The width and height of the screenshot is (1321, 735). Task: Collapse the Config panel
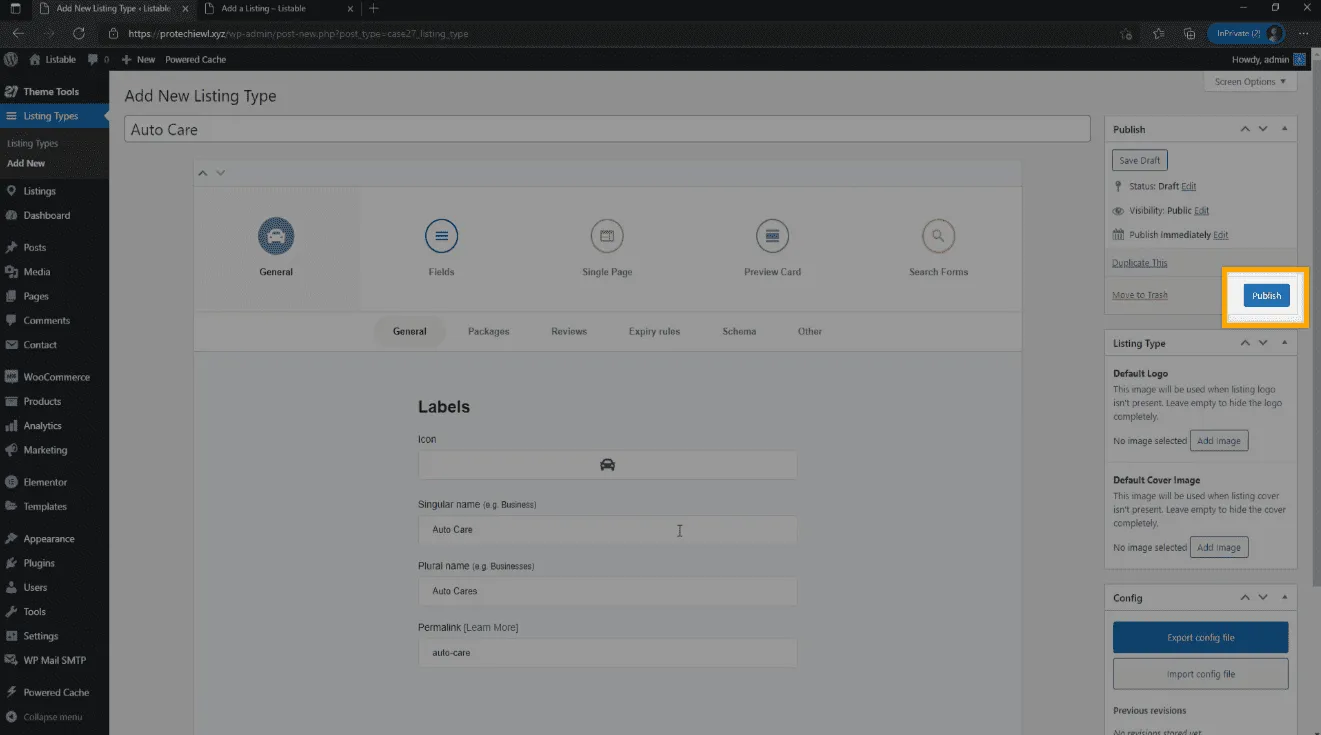1284,597
